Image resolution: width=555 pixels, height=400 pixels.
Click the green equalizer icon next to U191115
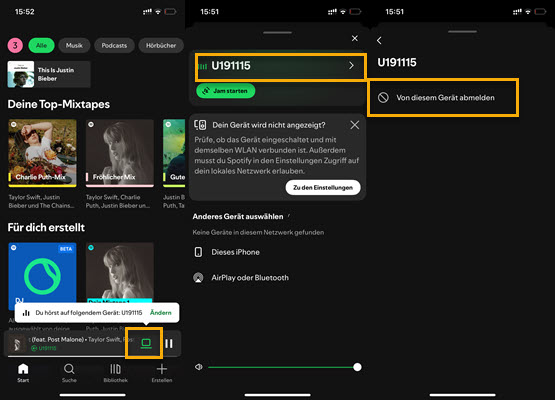203,66
